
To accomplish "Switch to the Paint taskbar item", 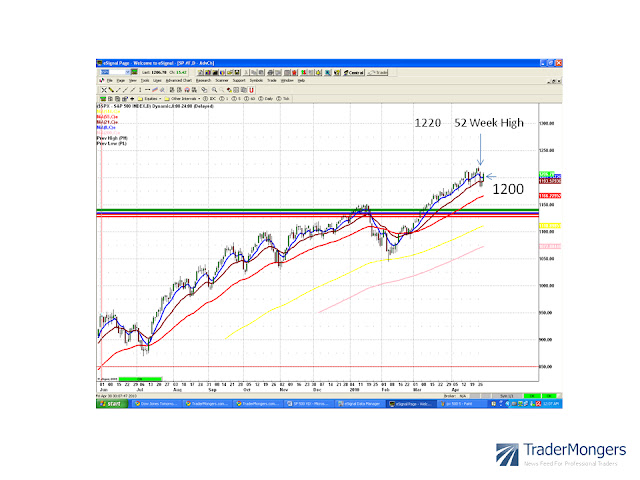I will click(x=460, y=404).
